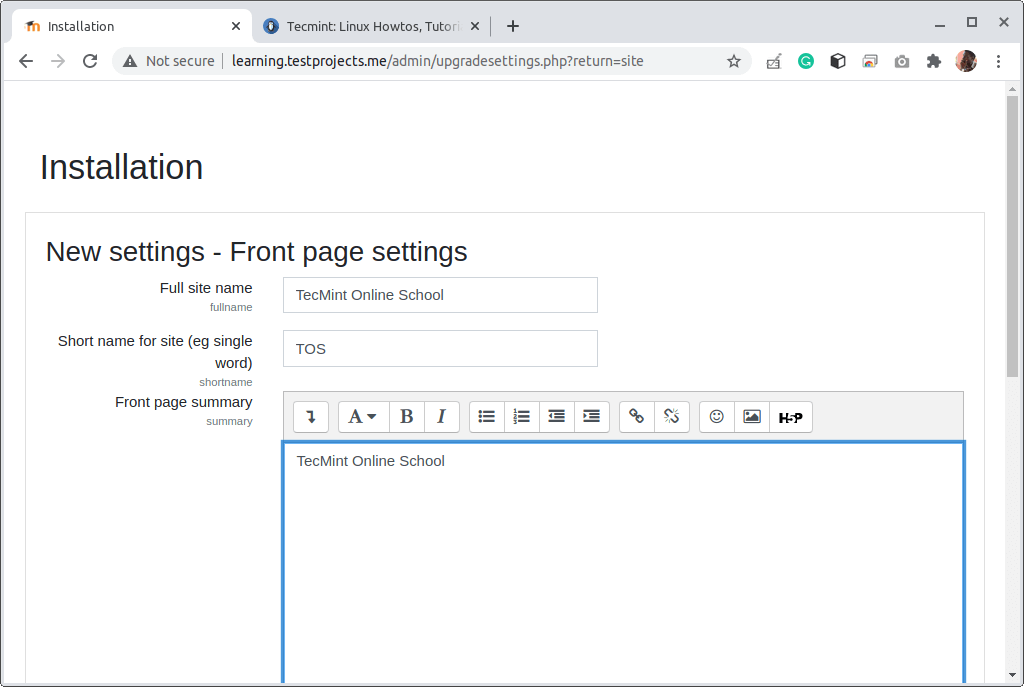Open the user profile avatar
Screen dimensions: 1024x687
point(966,61)
